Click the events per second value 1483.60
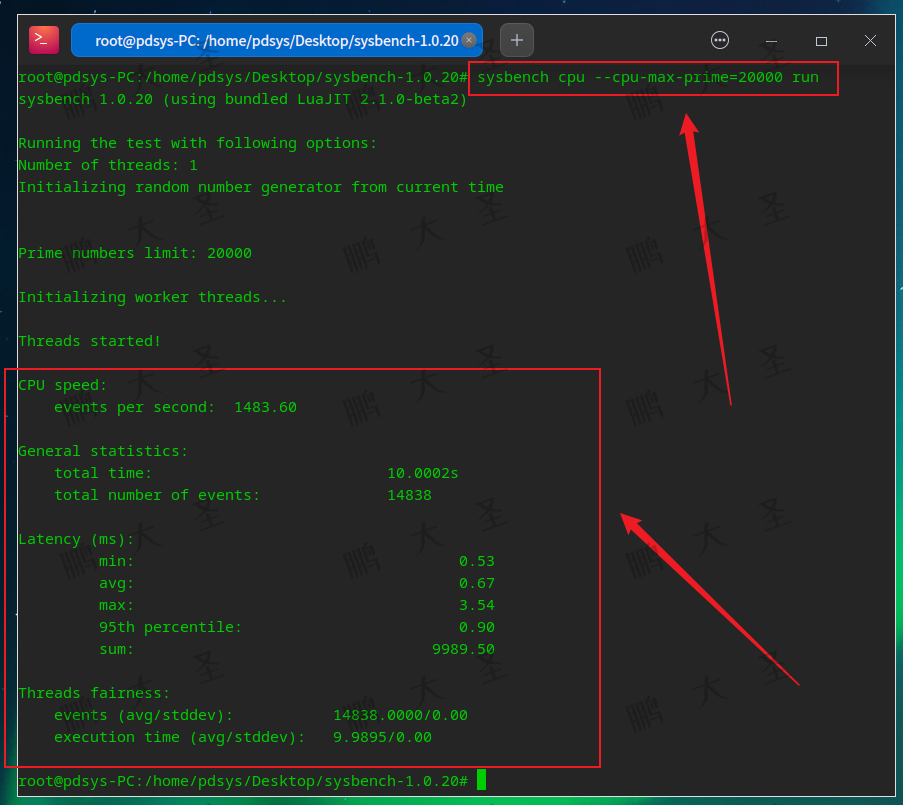This screenshot has height=805, width=903. (x=265, y=407)
